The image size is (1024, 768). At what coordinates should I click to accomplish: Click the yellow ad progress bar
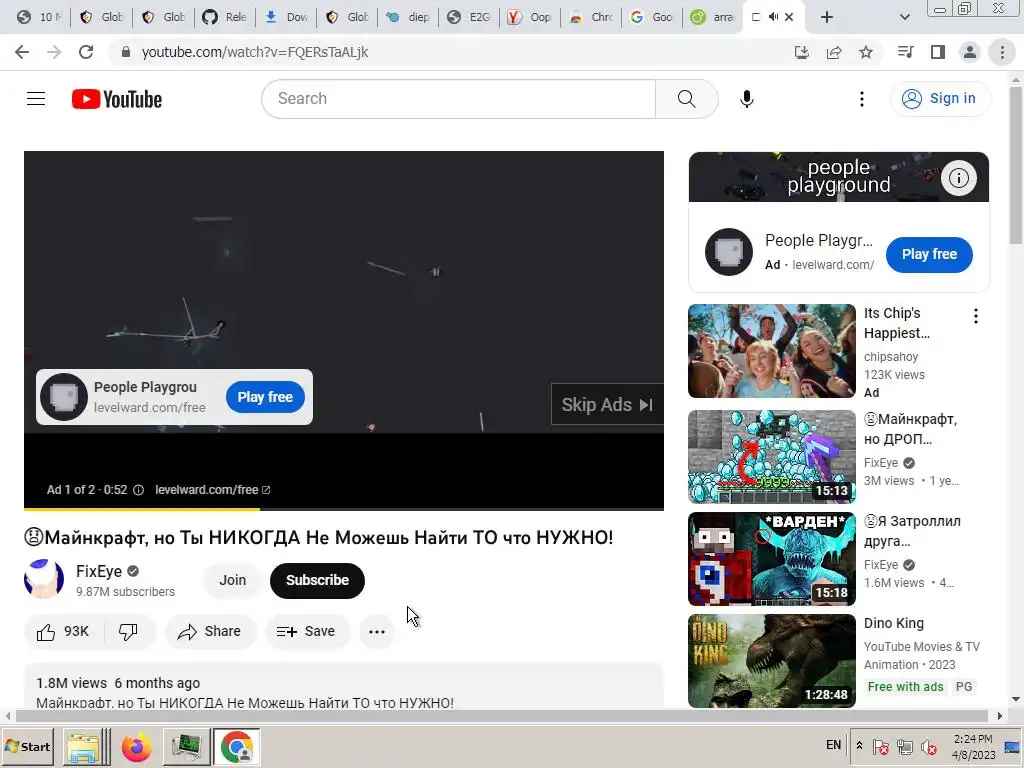(x=142, y=508)
